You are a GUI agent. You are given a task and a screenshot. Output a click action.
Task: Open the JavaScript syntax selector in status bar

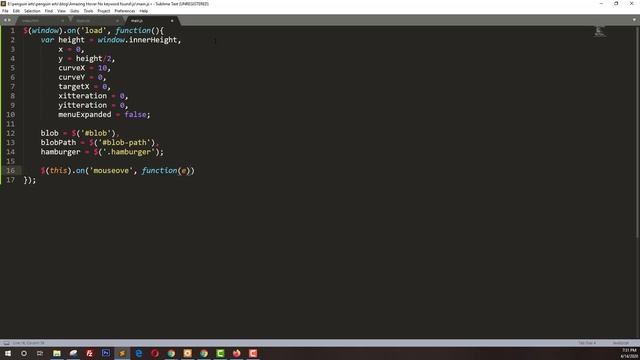(621, 343)
